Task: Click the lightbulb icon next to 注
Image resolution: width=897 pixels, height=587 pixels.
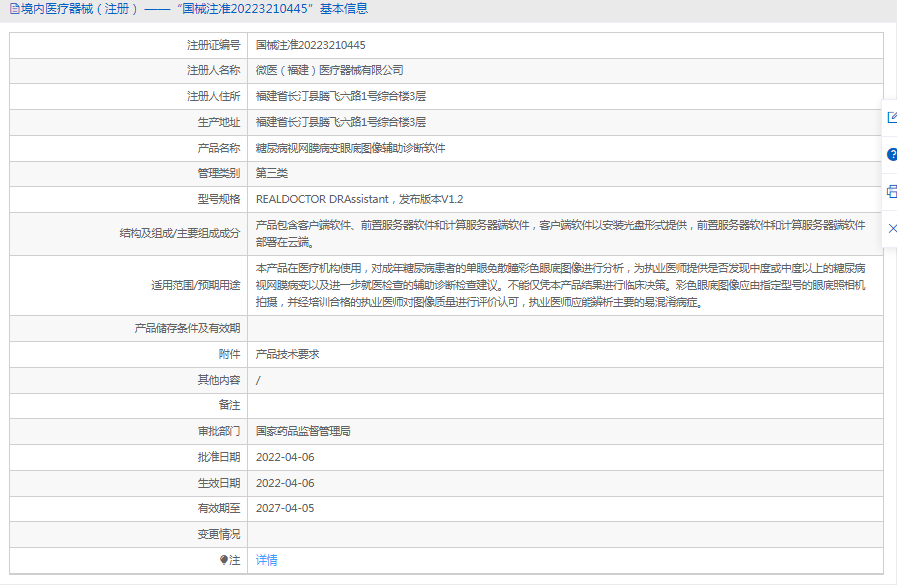Action: point(224,560)
